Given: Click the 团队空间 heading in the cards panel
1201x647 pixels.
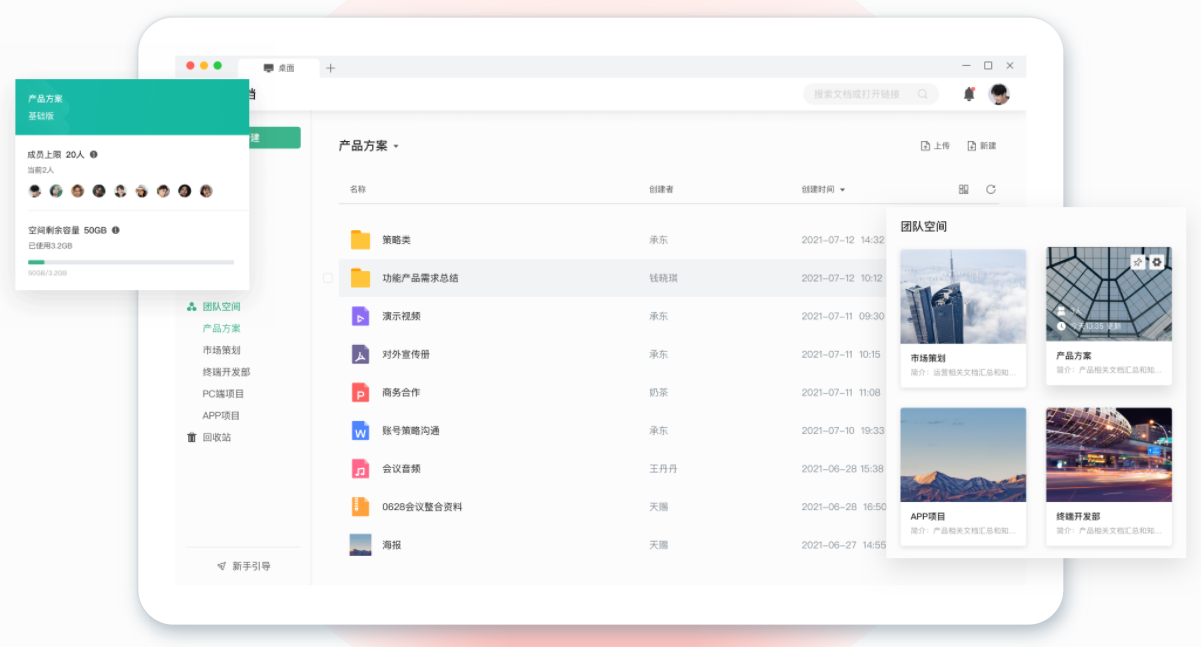Looking at the screenshot, I should [x=923, y=227].
